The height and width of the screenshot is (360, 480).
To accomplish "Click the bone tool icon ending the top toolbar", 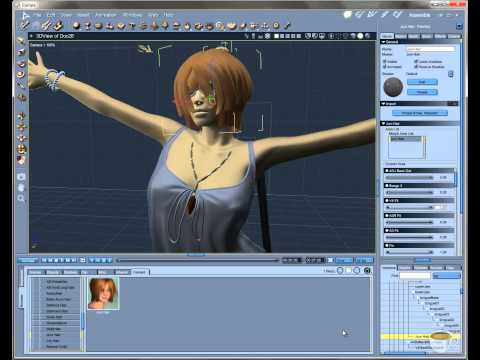I will pyautogui.click(x=287, y=25).
